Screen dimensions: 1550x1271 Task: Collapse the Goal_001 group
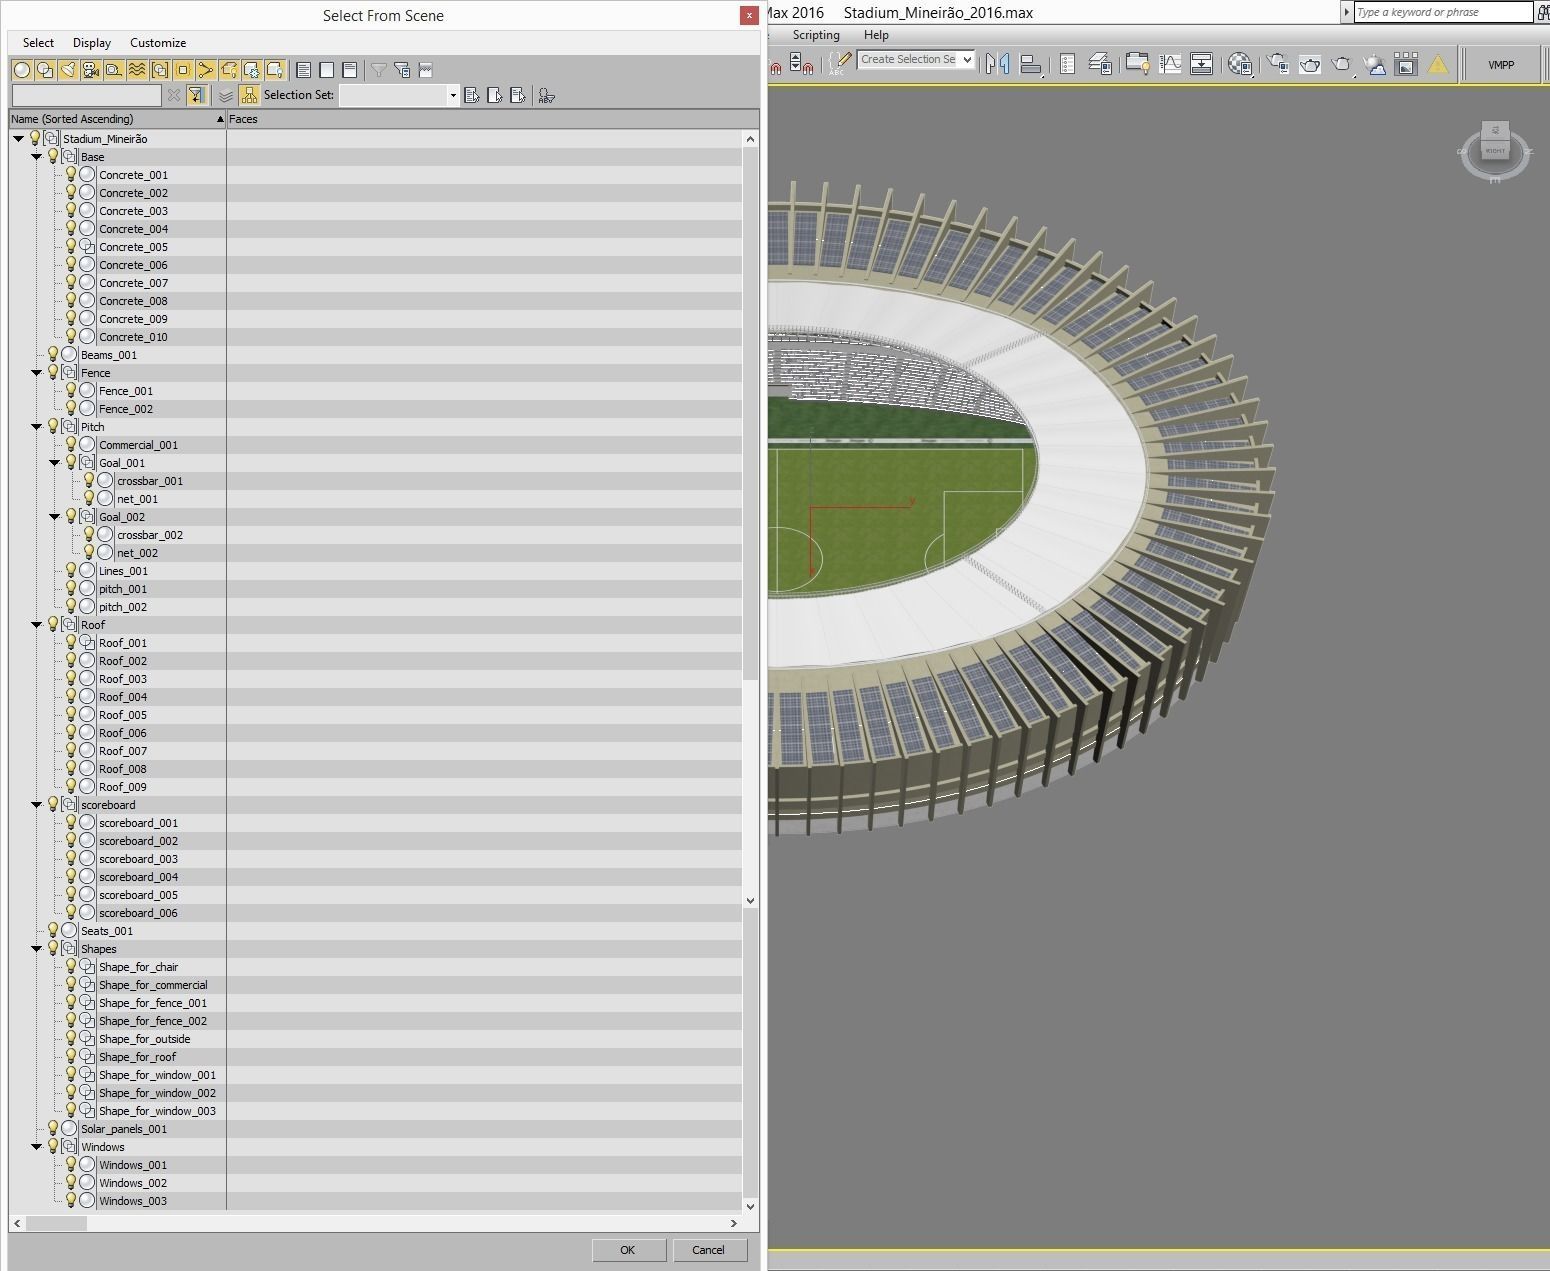click(55, 463)
